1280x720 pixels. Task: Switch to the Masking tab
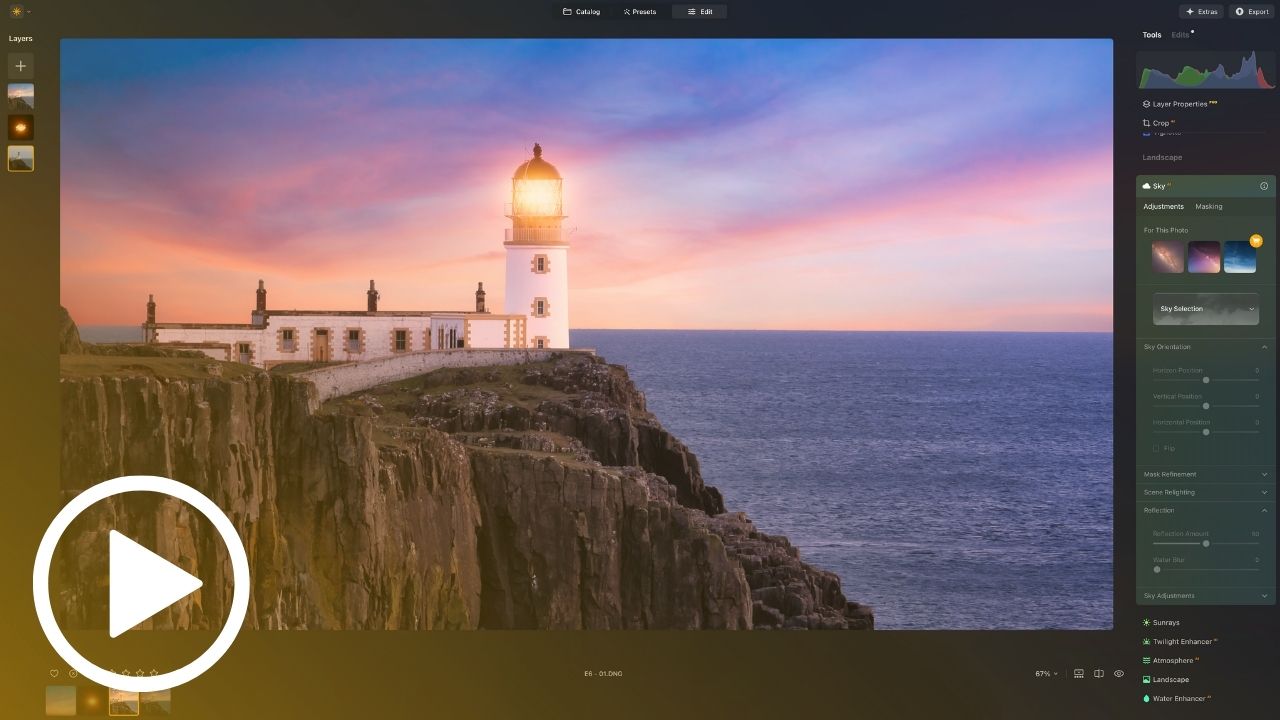(1208, 207)
